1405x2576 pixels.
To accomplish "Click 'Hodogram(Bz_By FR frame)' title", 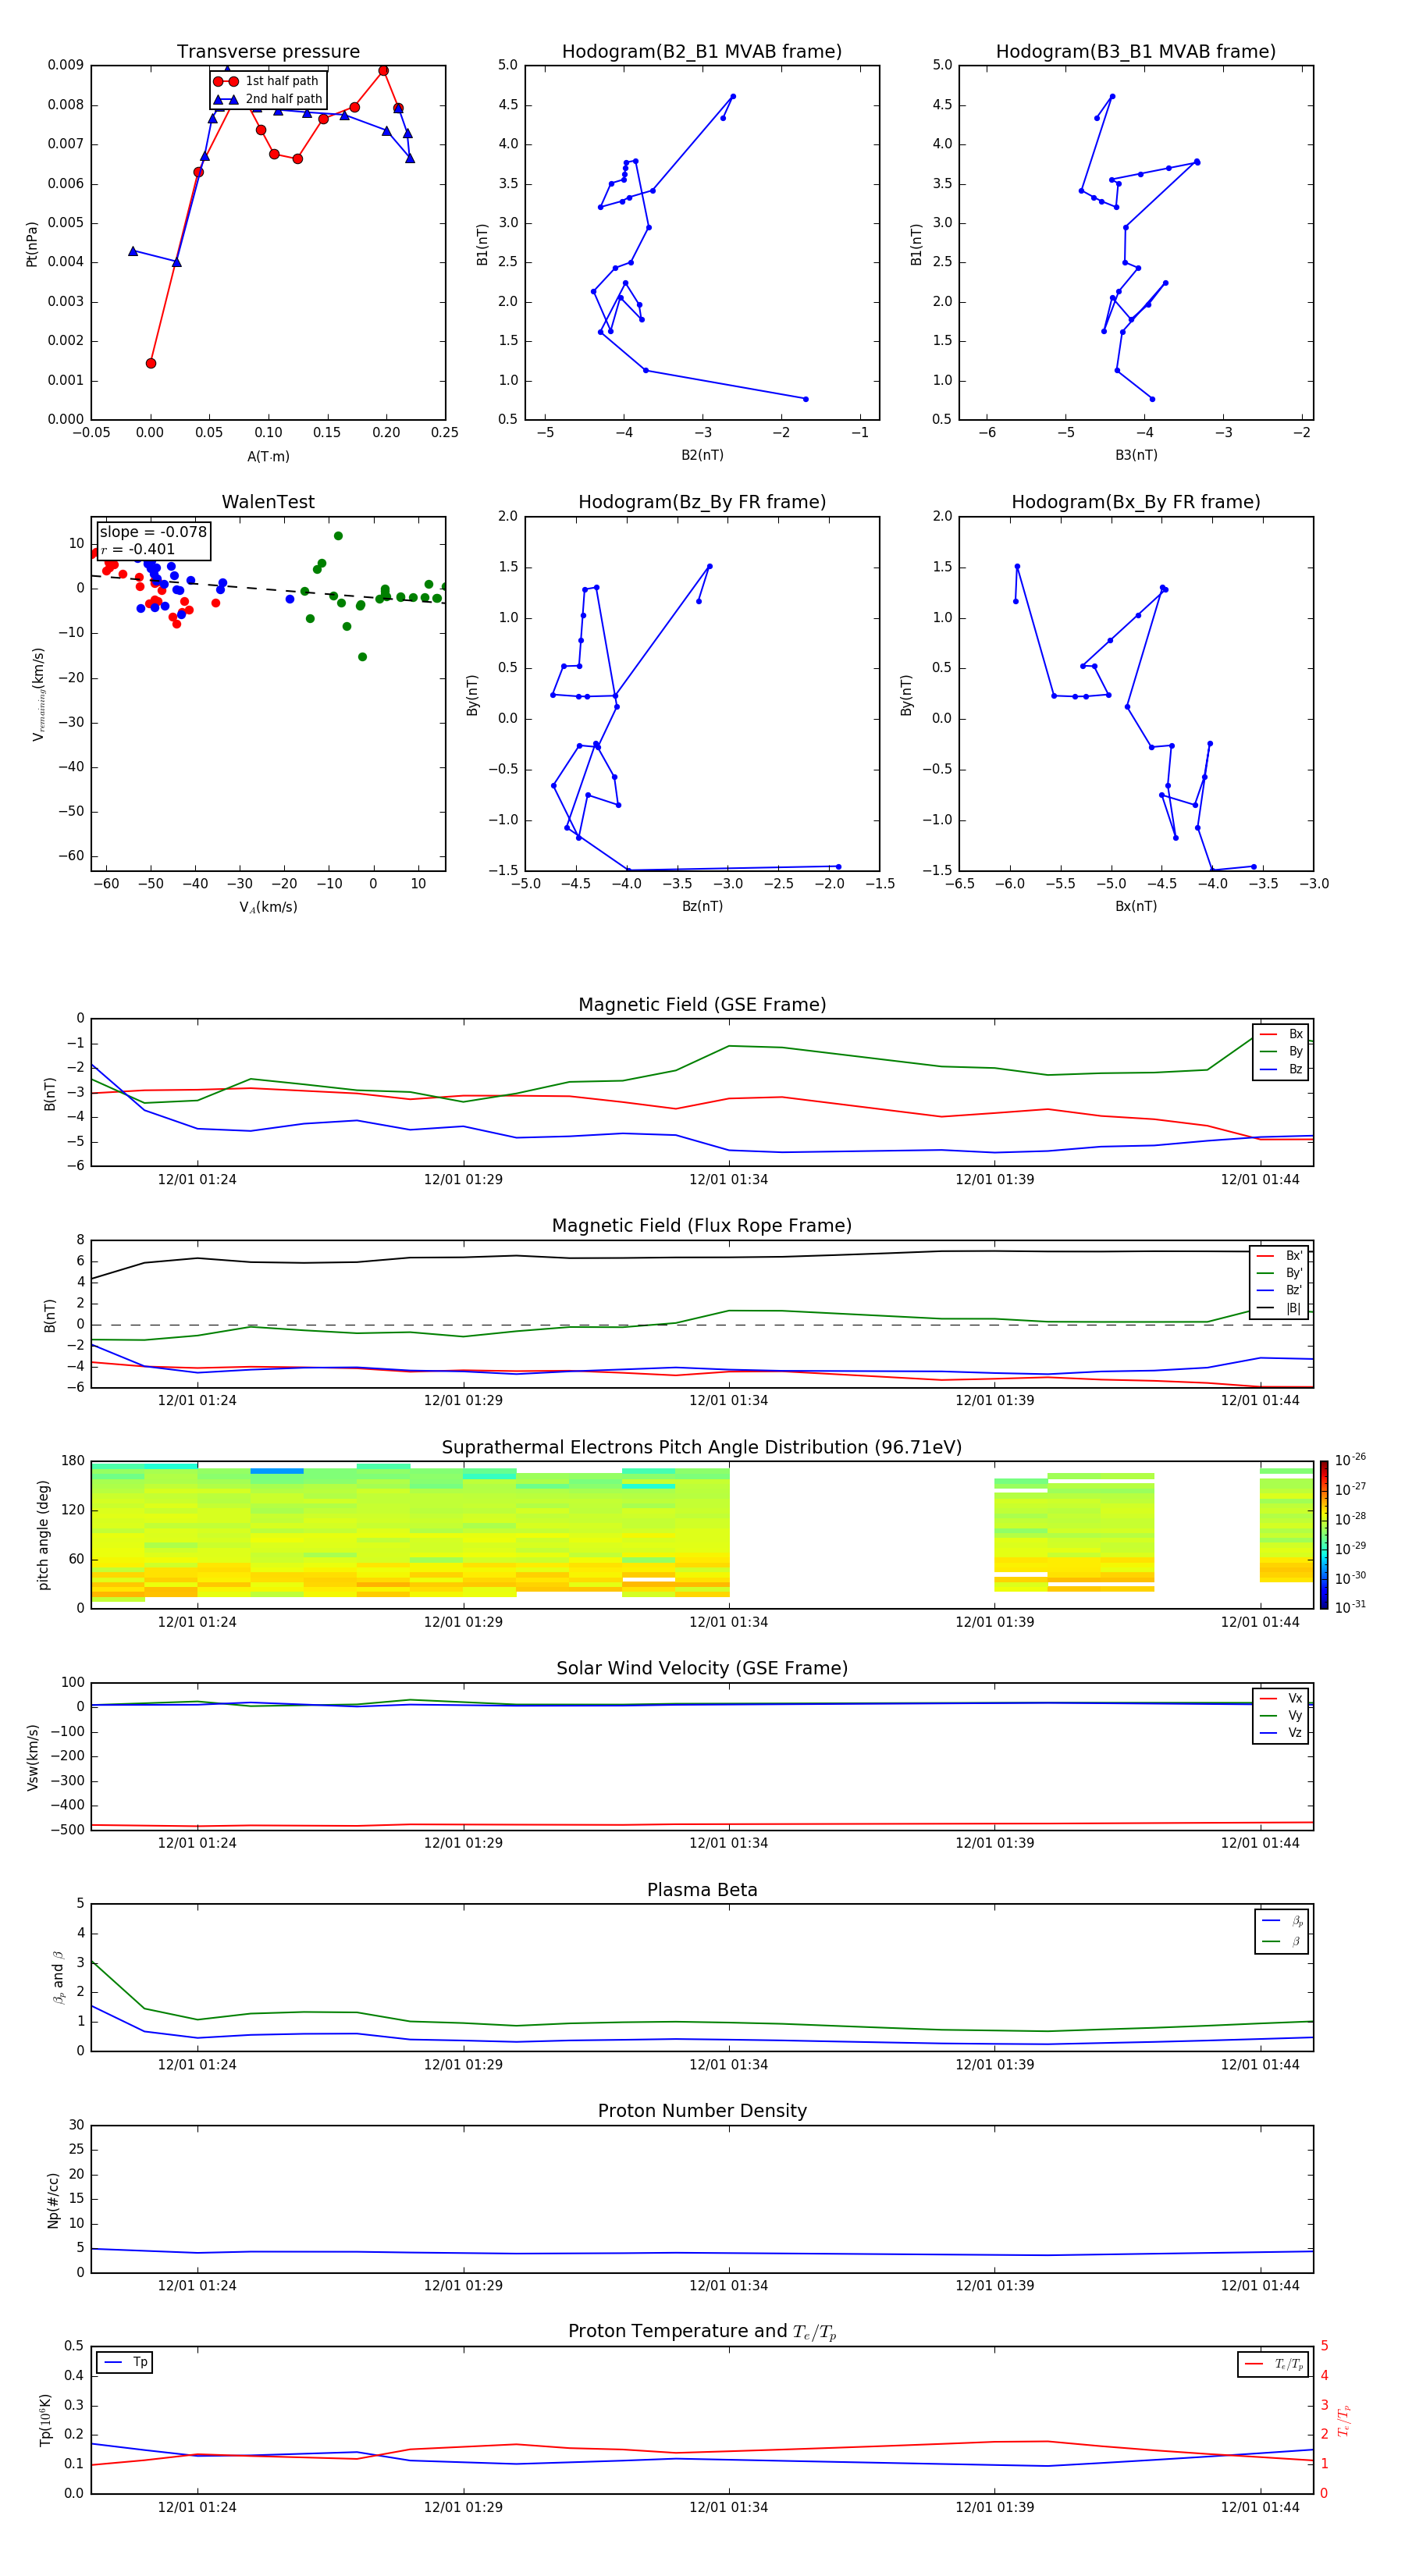I will point(702,502).
